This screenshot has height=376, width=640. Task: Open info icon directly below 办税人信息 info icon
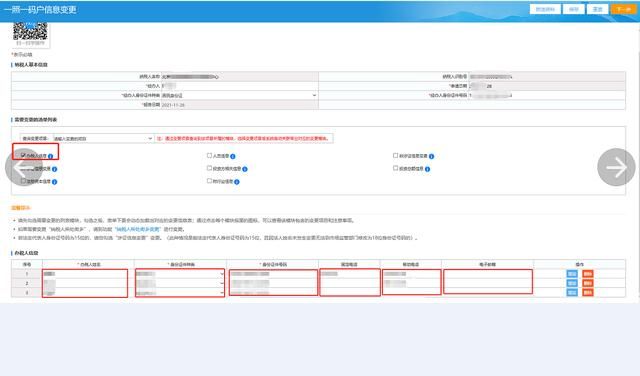pos(54,169)
